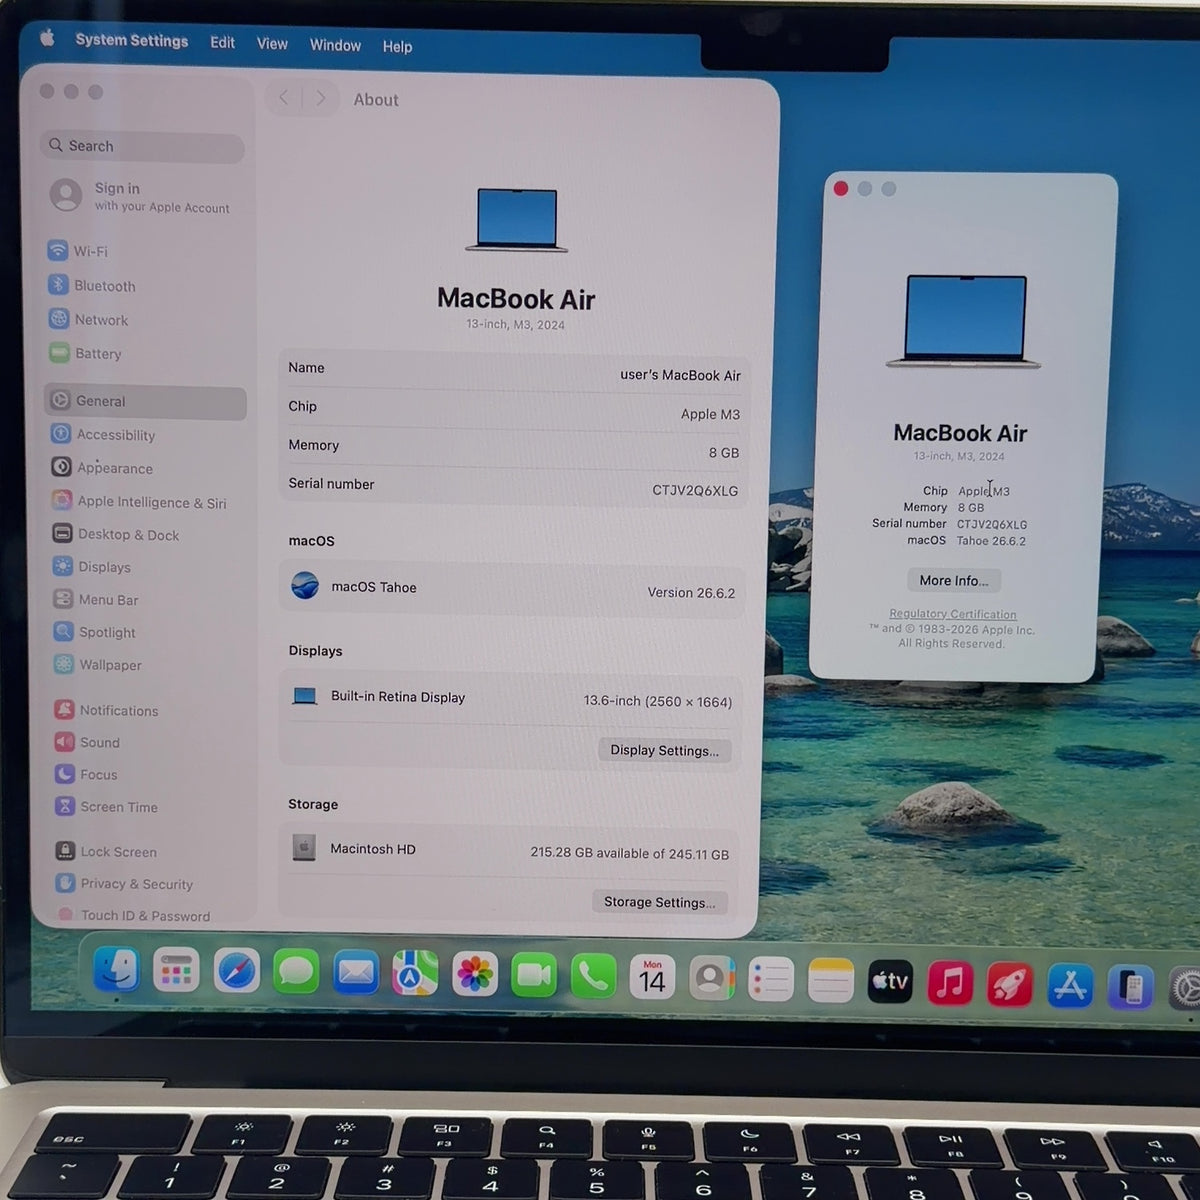The image size is (1200, 1200).
Task: Open the View menu
Action: point(272,43)
